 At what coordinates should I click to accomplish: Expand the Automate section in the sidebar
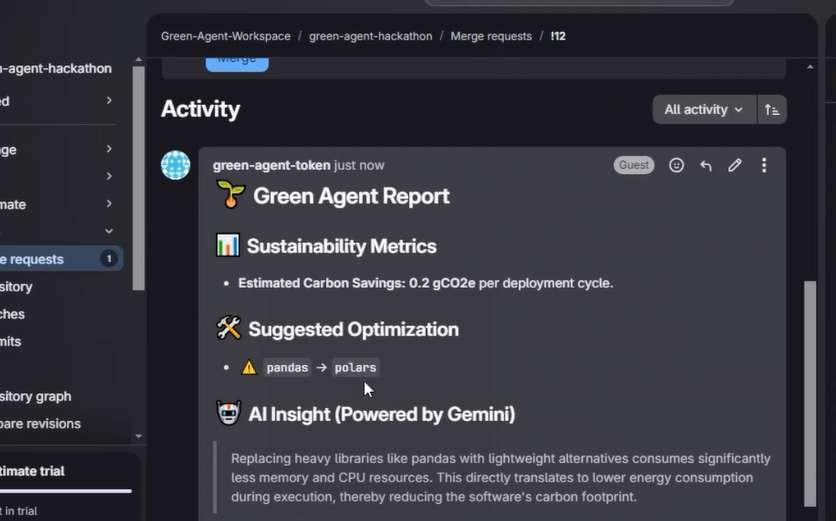109,204
